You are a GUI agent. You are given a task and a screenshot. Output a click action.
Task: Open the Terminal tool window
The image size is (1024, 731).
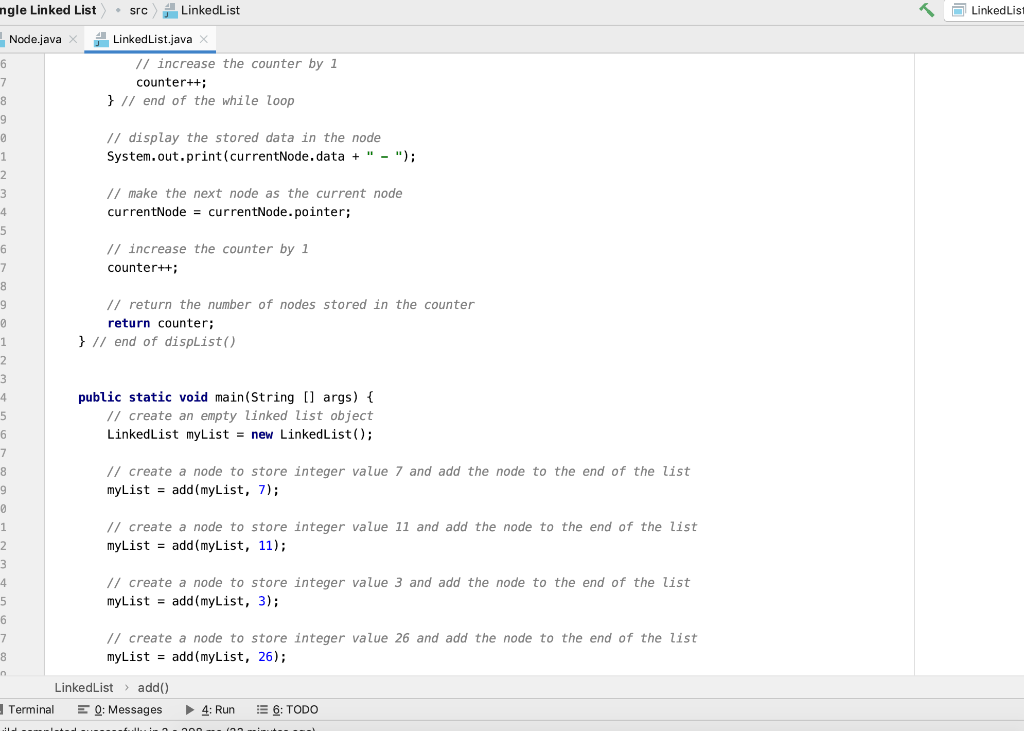29,709
